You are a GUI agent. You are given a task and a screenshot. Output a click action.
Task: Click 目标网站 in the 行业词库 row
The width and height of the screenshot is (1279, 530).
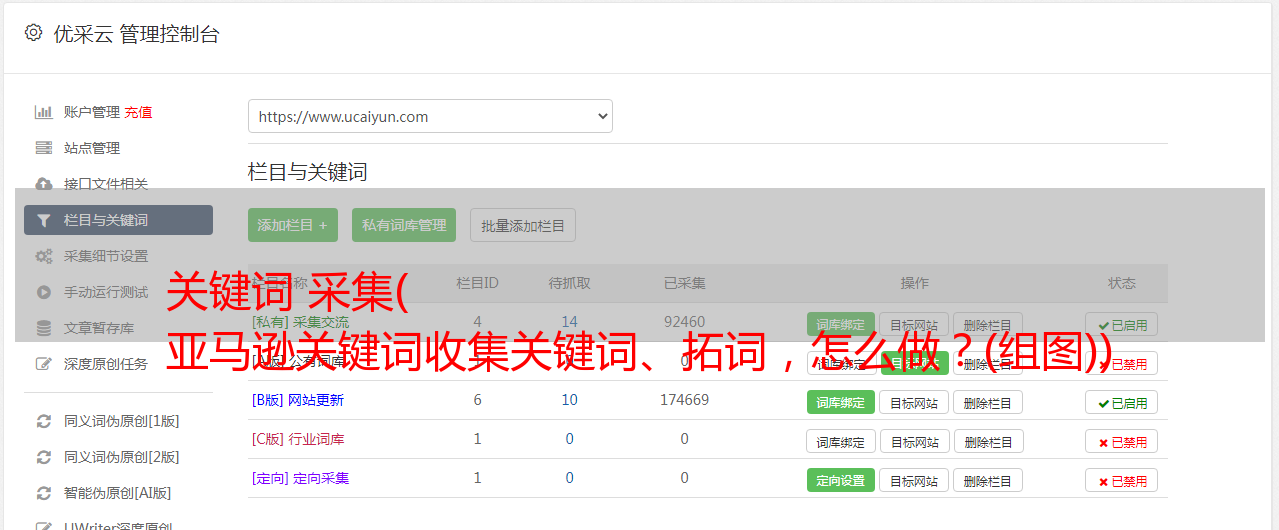click(x=914, y=441)
